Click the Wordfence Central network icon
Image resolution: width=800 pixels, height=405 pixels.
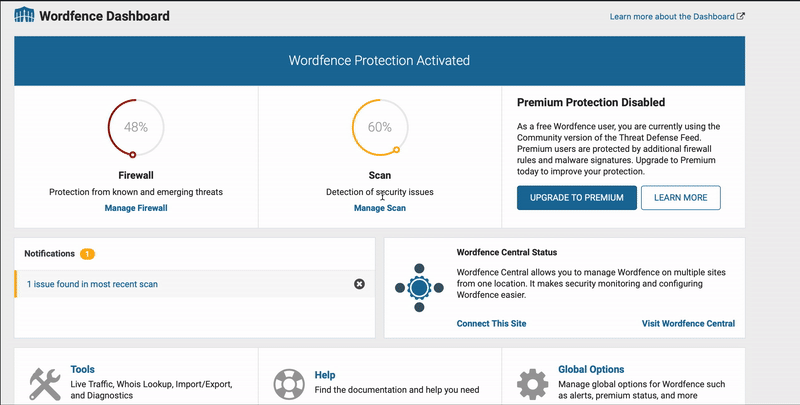[419, 288]
